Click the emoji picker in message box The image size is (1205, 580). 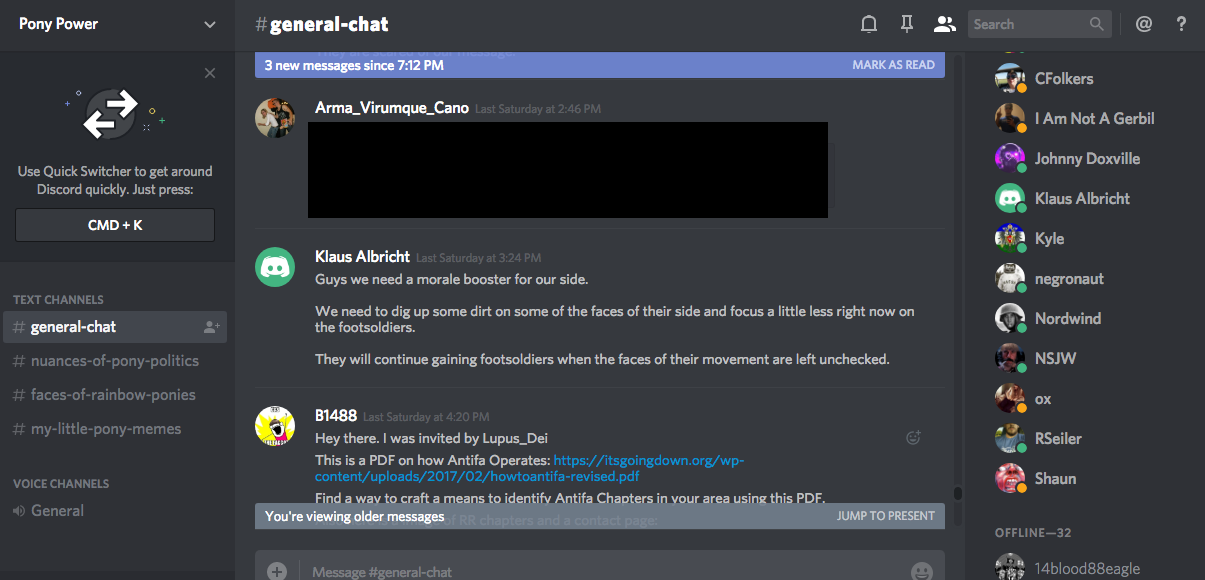click(921, 571)
